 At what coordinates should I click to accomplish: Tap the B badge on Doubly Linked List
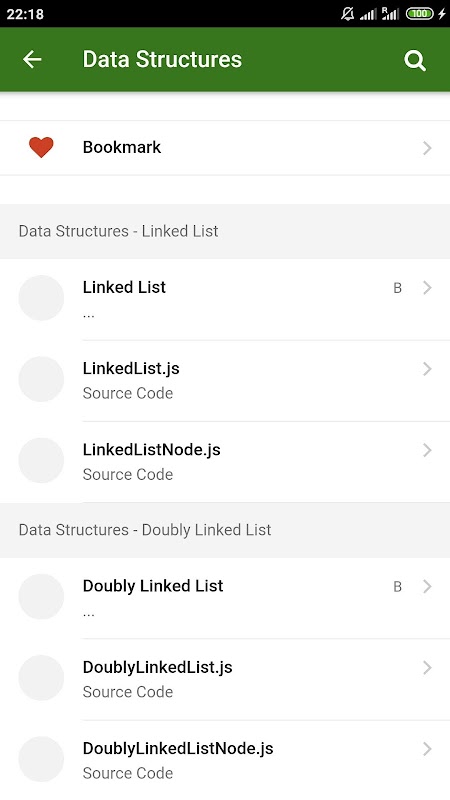point(397,587)
